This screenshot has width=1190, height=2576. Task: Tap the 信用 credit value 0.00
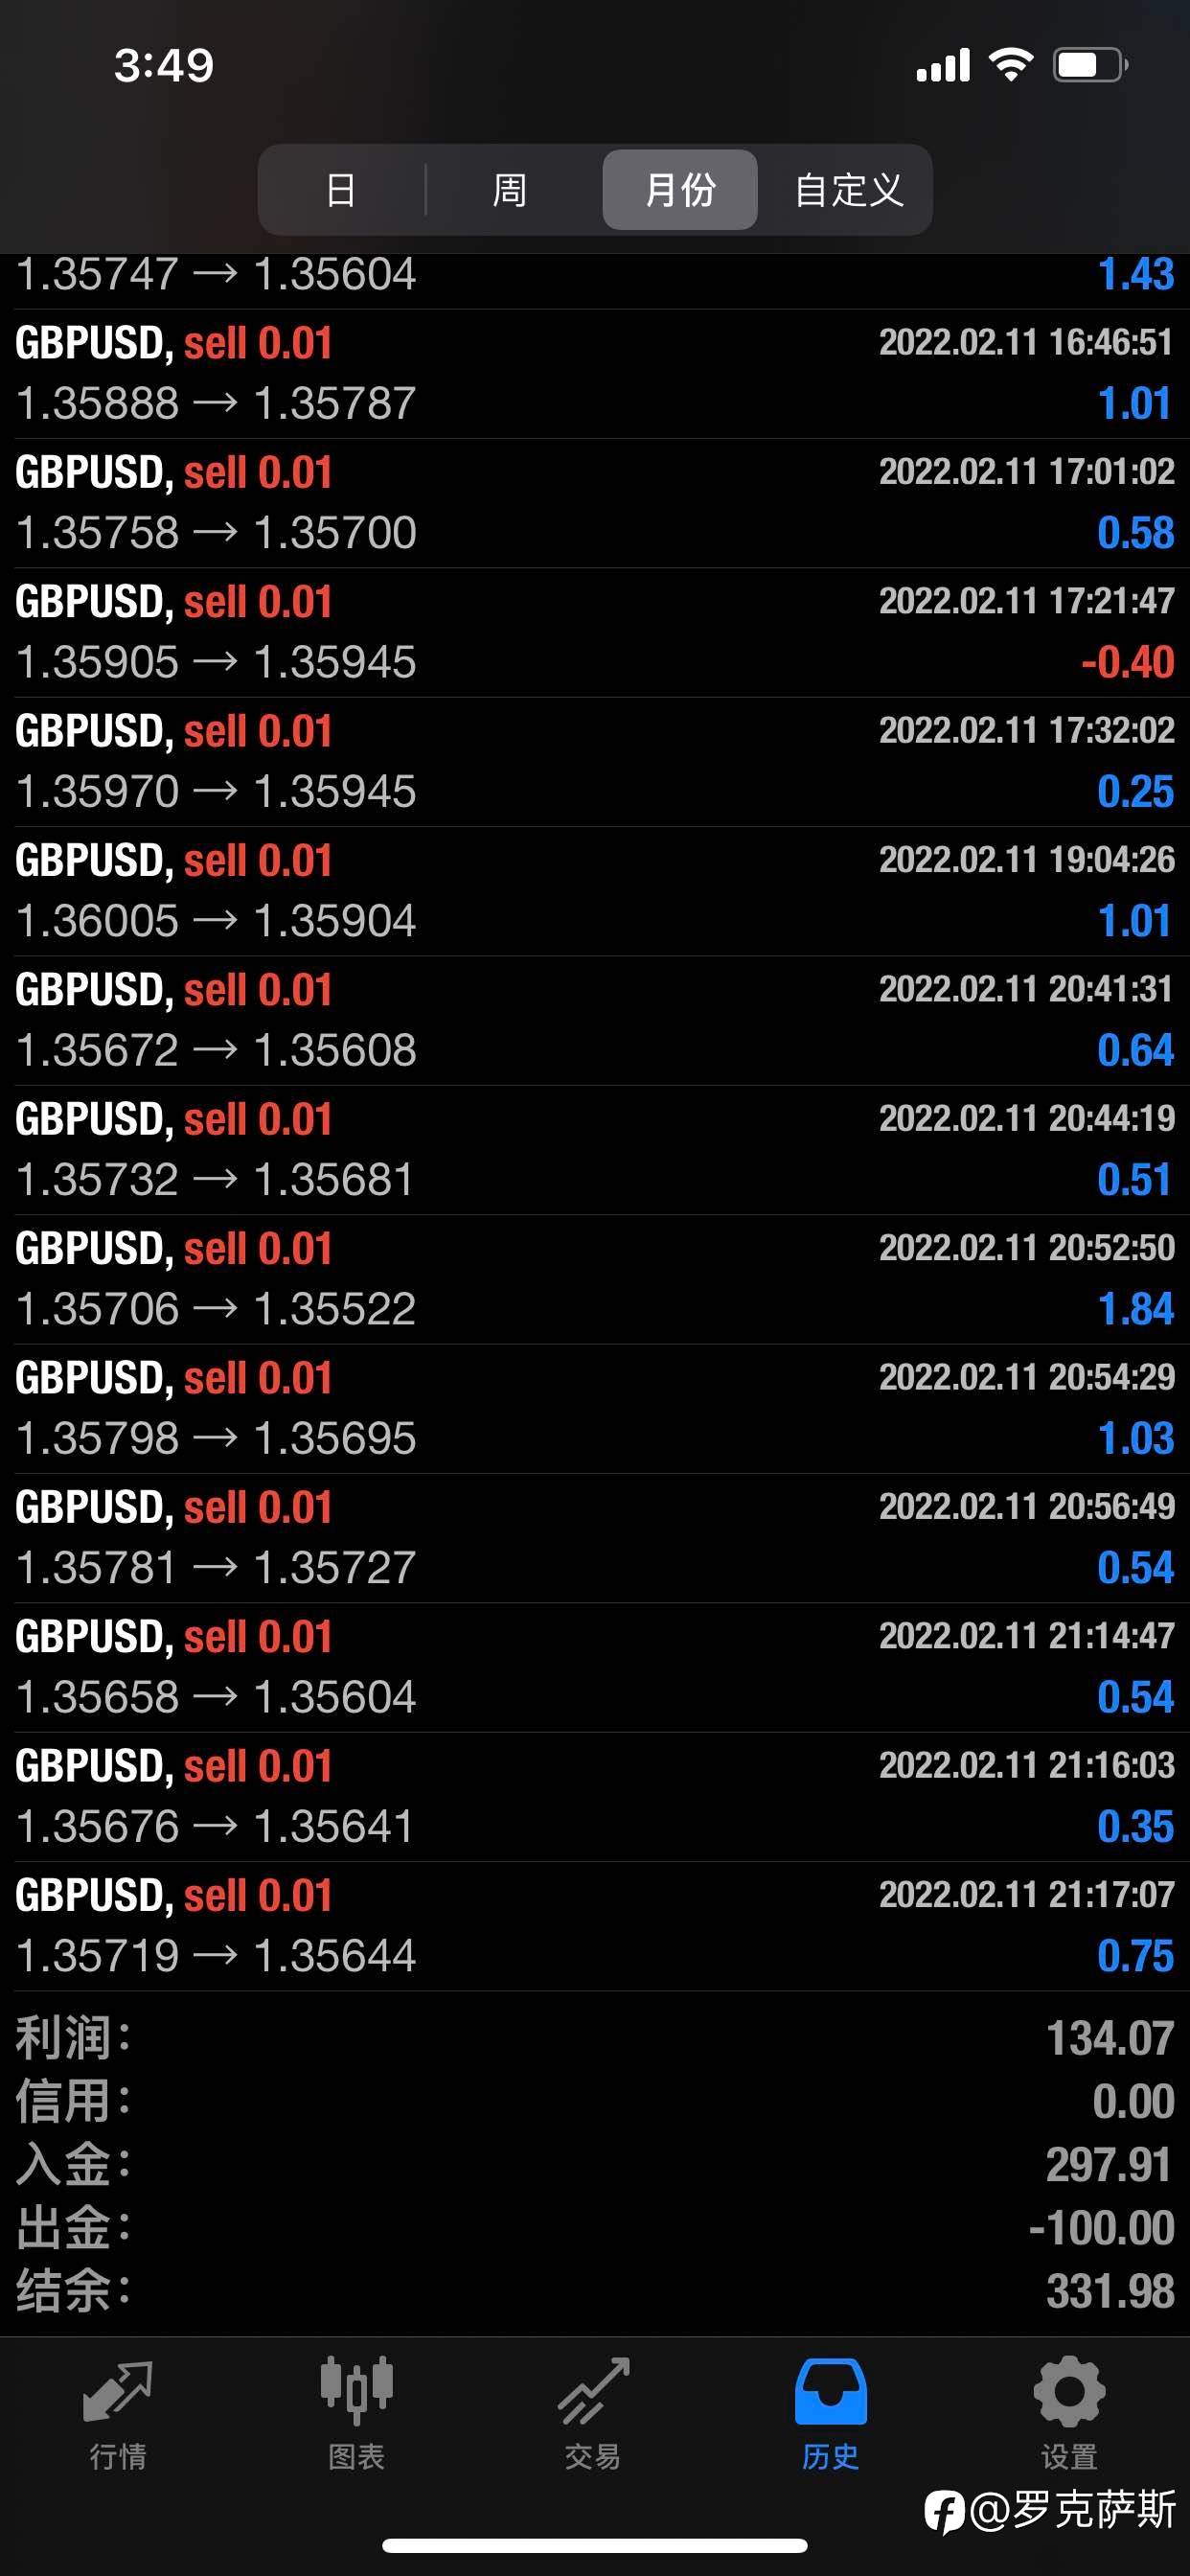pos(1133,2101)
